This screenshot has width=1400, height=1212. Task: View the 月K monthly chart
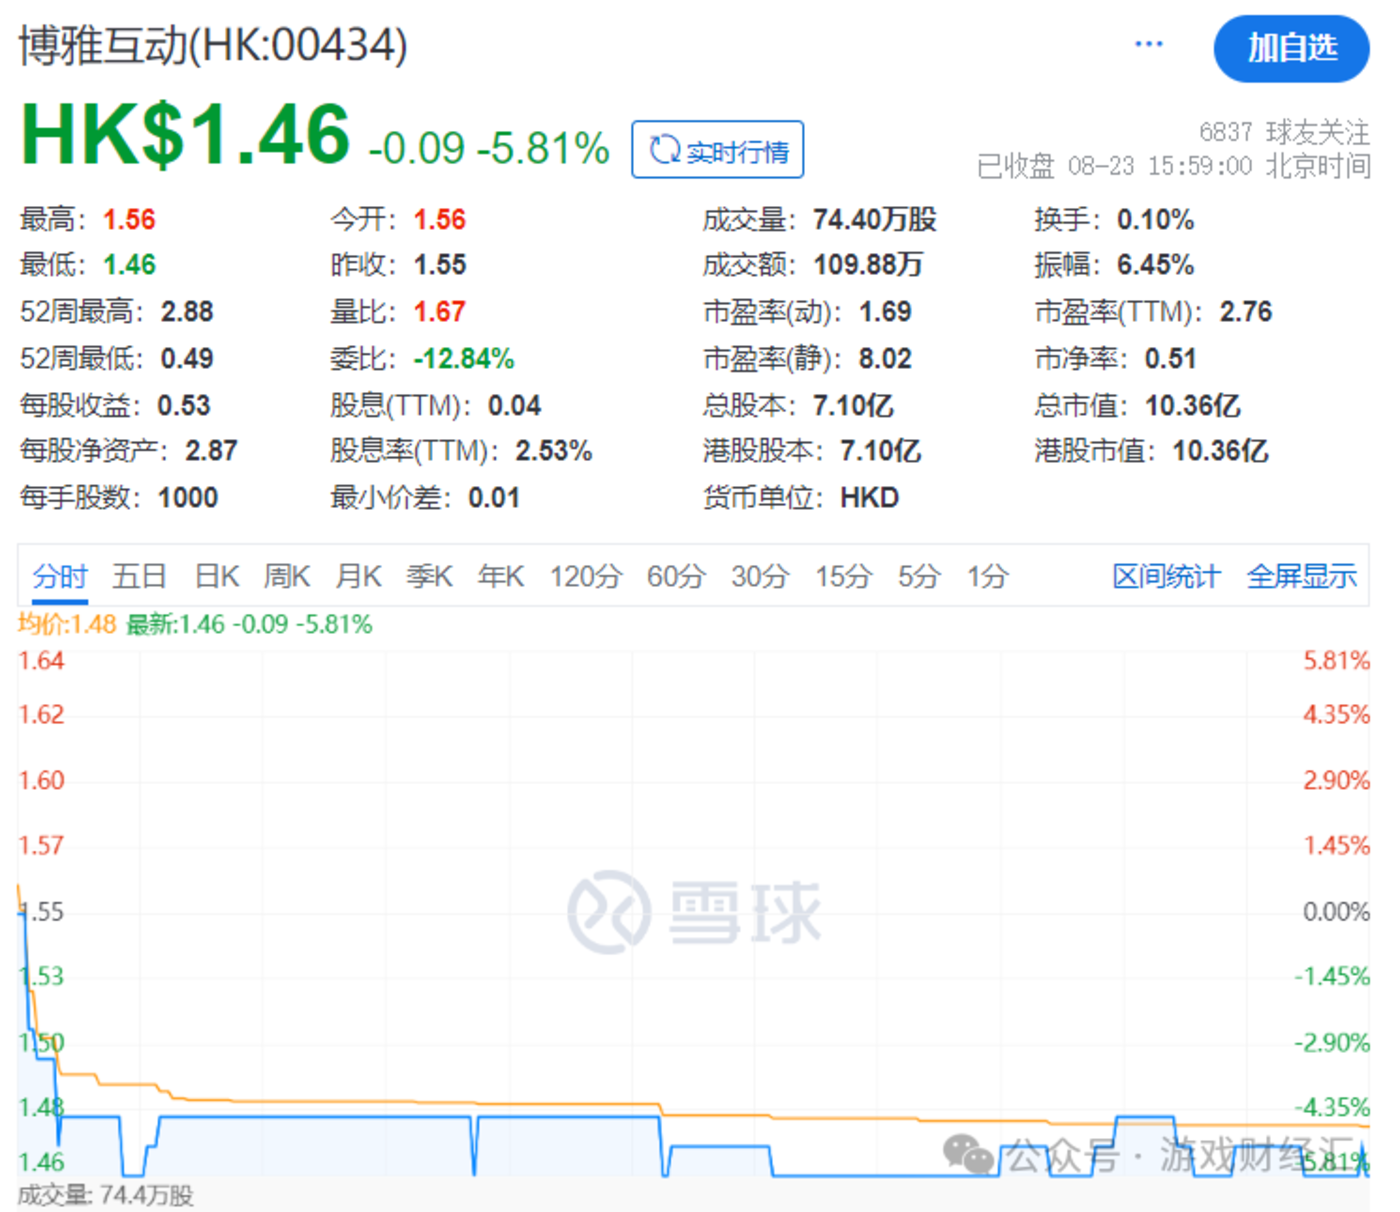(358, 576)
